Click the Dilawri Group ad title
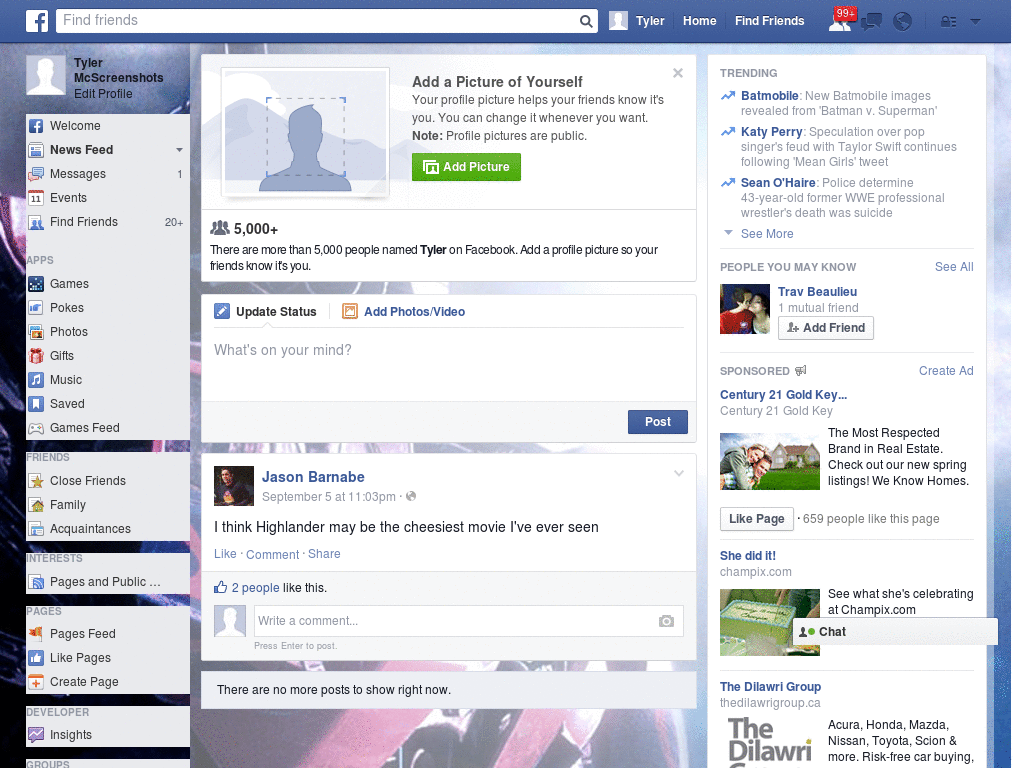The height and width of the screenshot is (768, 1024). 770,687
